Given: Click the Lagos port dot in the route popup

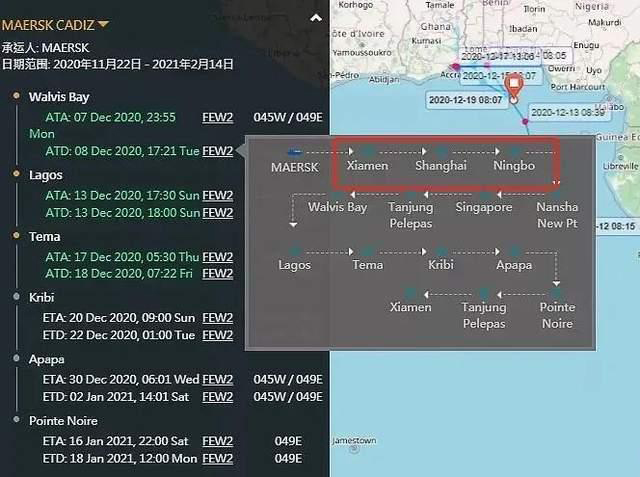Looking at the screenshot, I should (x=295, y=251).
